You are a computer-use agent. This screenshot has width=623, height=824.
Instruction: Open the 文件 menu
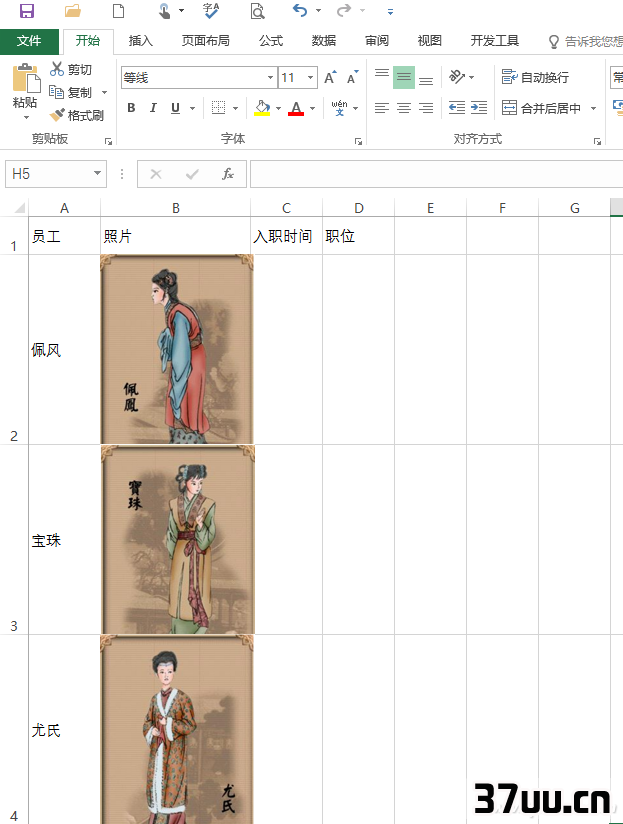pos(29,41)
